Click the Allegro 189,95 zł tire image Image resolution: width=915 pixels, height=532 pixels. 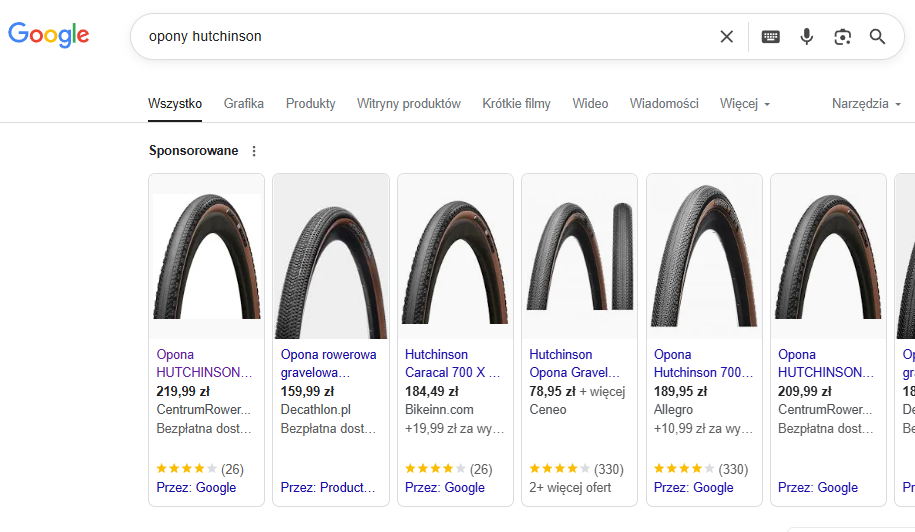[704, 256]
